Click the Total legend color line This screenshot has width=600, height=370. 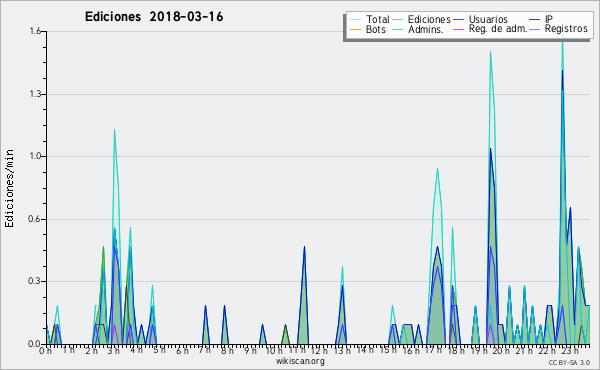[355, 20]
